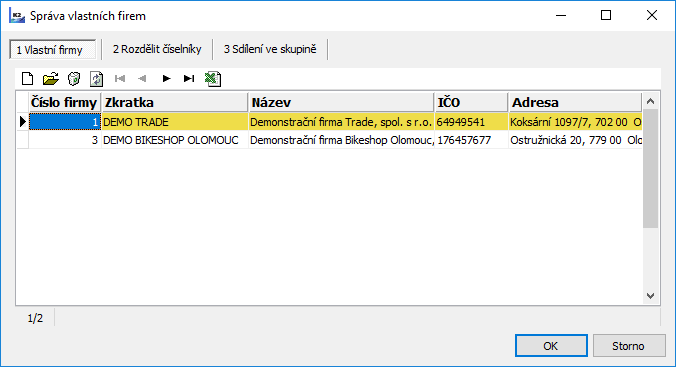Go to previous record arrow
The image size is (676, 367).
click(x=142, y=78)
